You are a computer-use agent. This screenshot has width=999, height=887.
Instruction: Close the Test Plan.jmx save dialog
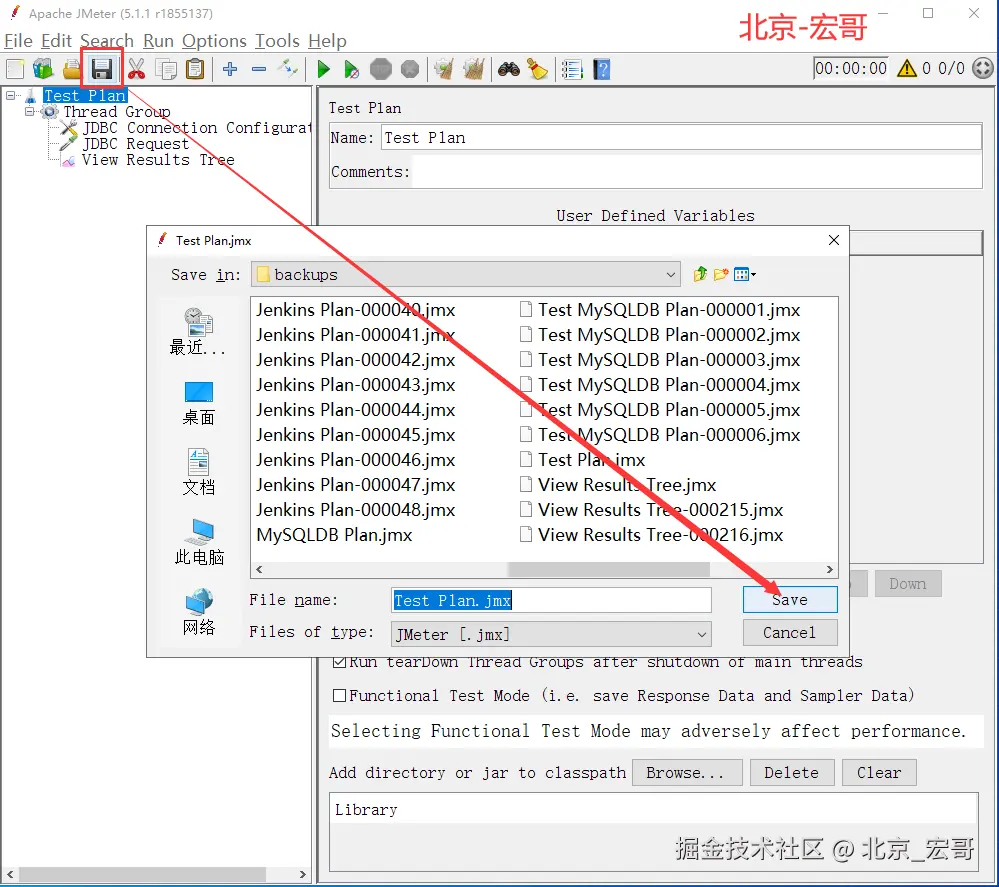click(x=833, y=240)
